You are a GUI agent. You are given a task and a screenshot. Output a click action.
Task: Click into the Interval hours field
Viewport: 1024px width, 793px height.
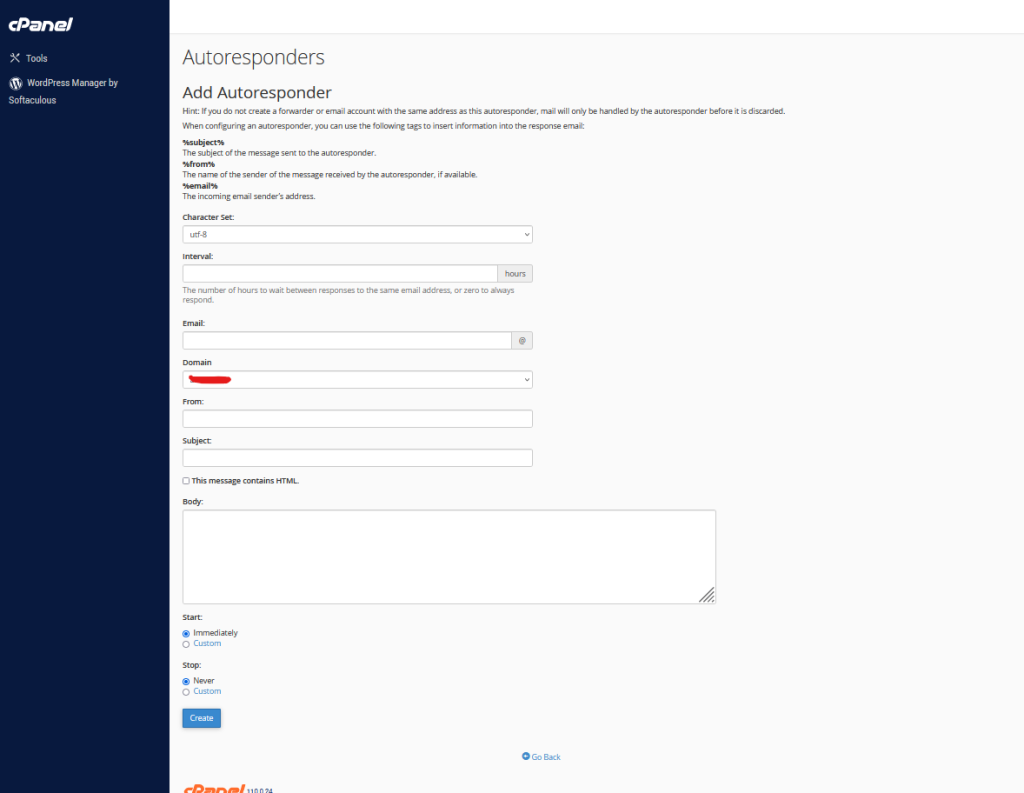coord(340,273)
